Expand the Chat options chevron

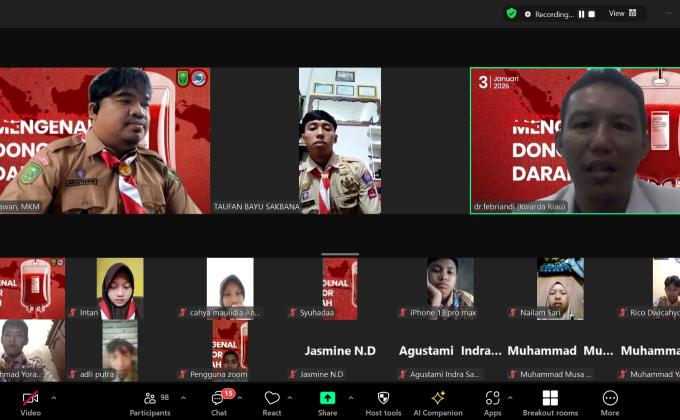[239, 398]
